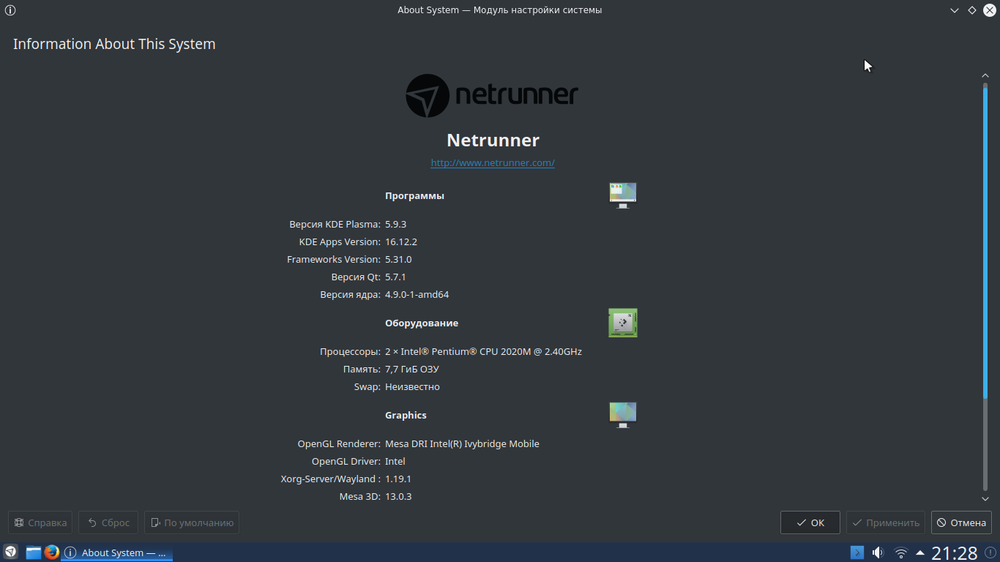Click the OpenGL Driver value Intel
Viewport: 1000px width, 562px height.
coord(395,461)
